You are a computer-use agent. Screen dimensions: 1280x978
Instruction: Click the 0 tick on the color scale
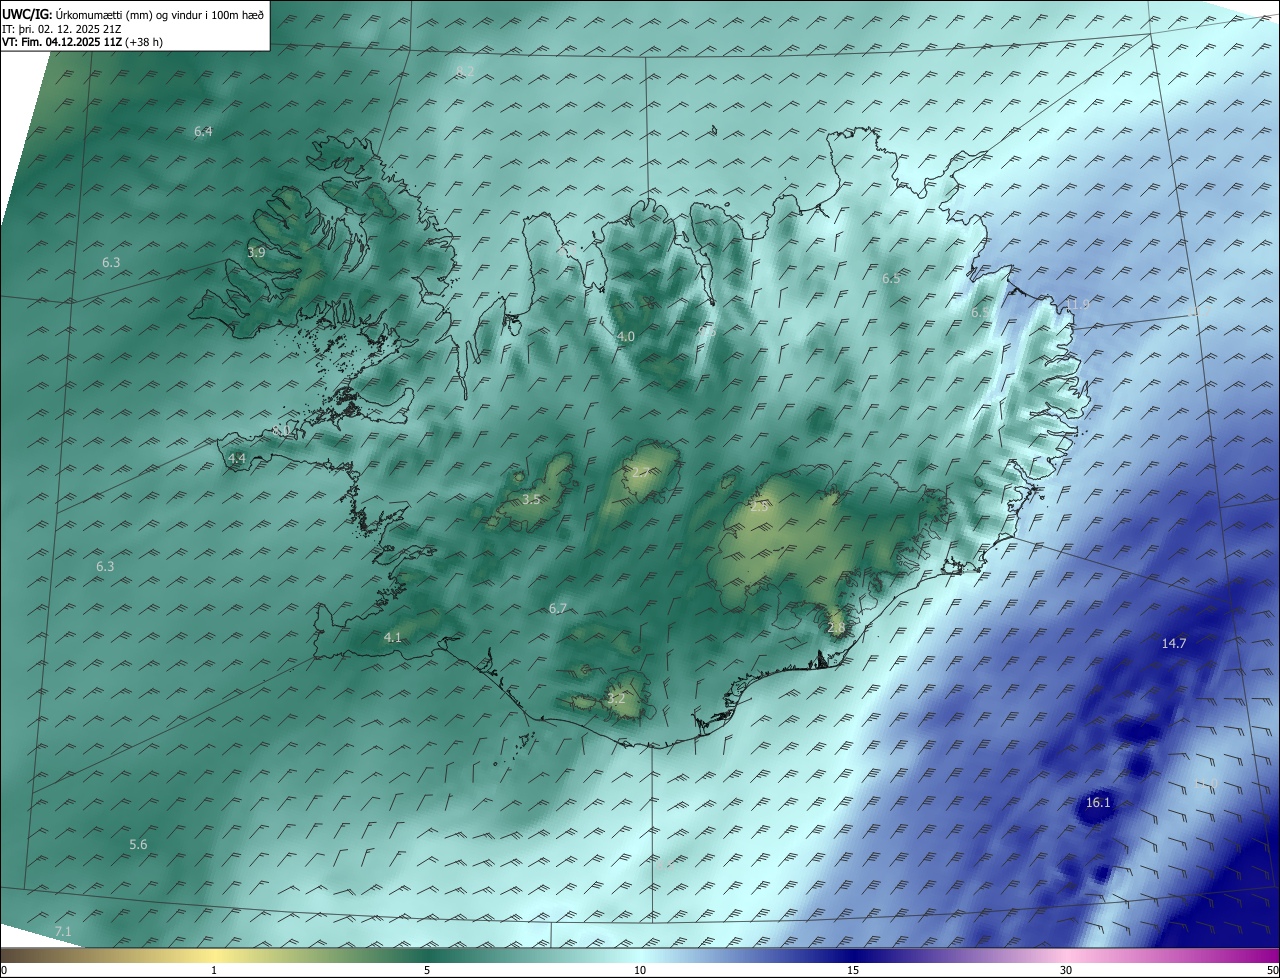click(x=4, y=970)
